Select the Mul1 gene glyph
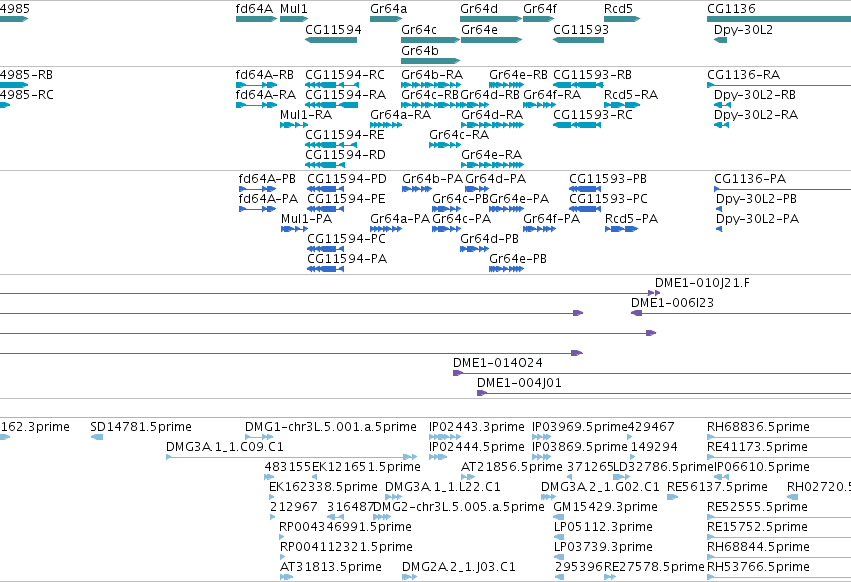Screen dimensions: 851x582 pos(294,19)
